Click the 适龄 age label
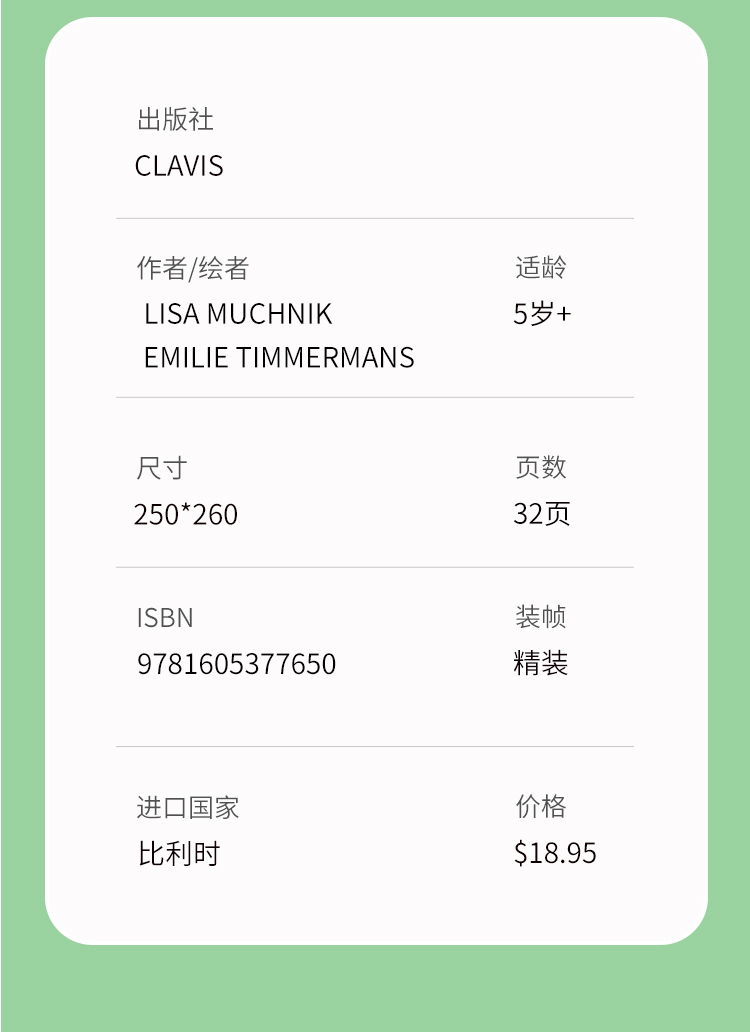Viewport: 750px width, 1032px height. coord(540,267)
